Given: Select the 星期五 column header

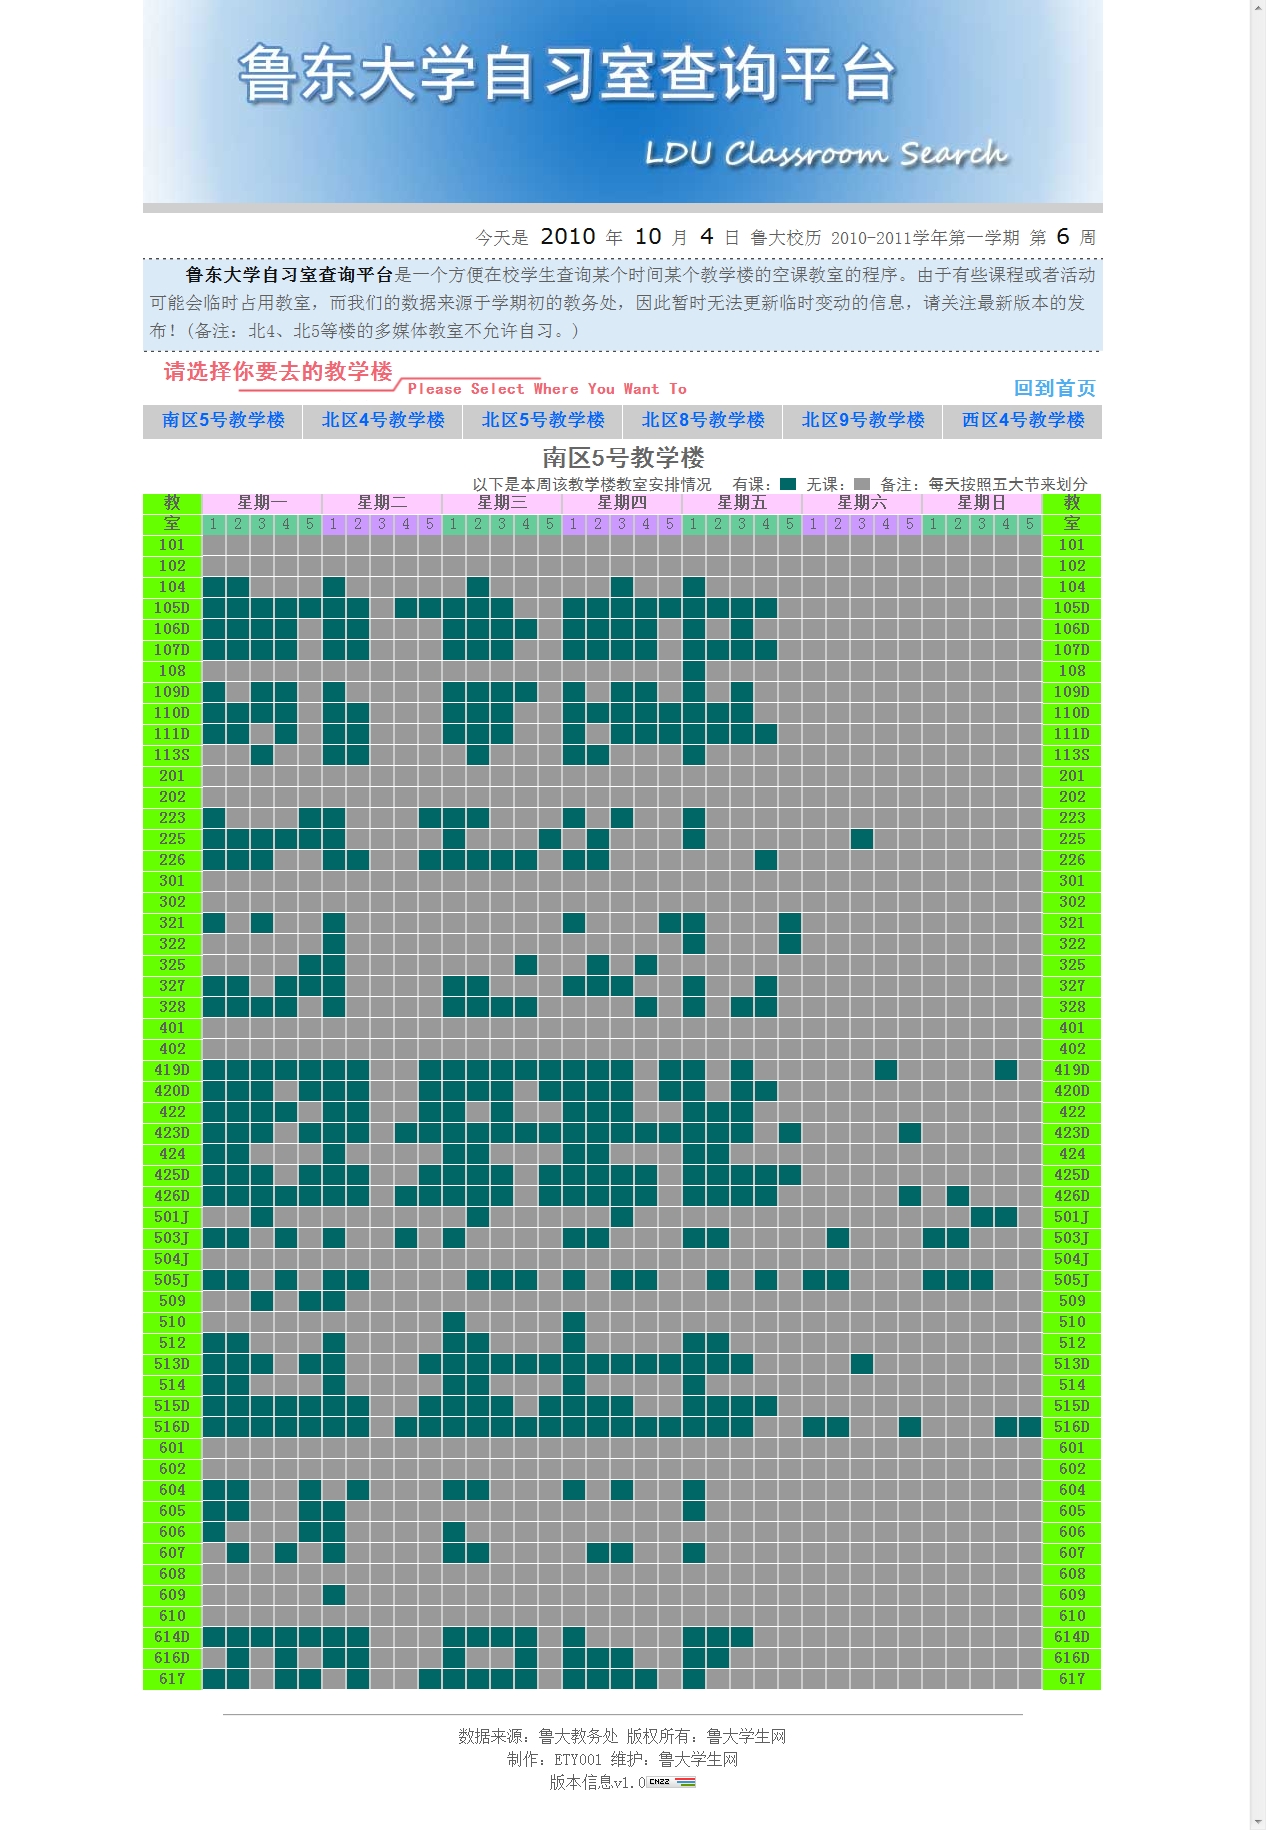Looking at the screenshot, I should 742,503.
